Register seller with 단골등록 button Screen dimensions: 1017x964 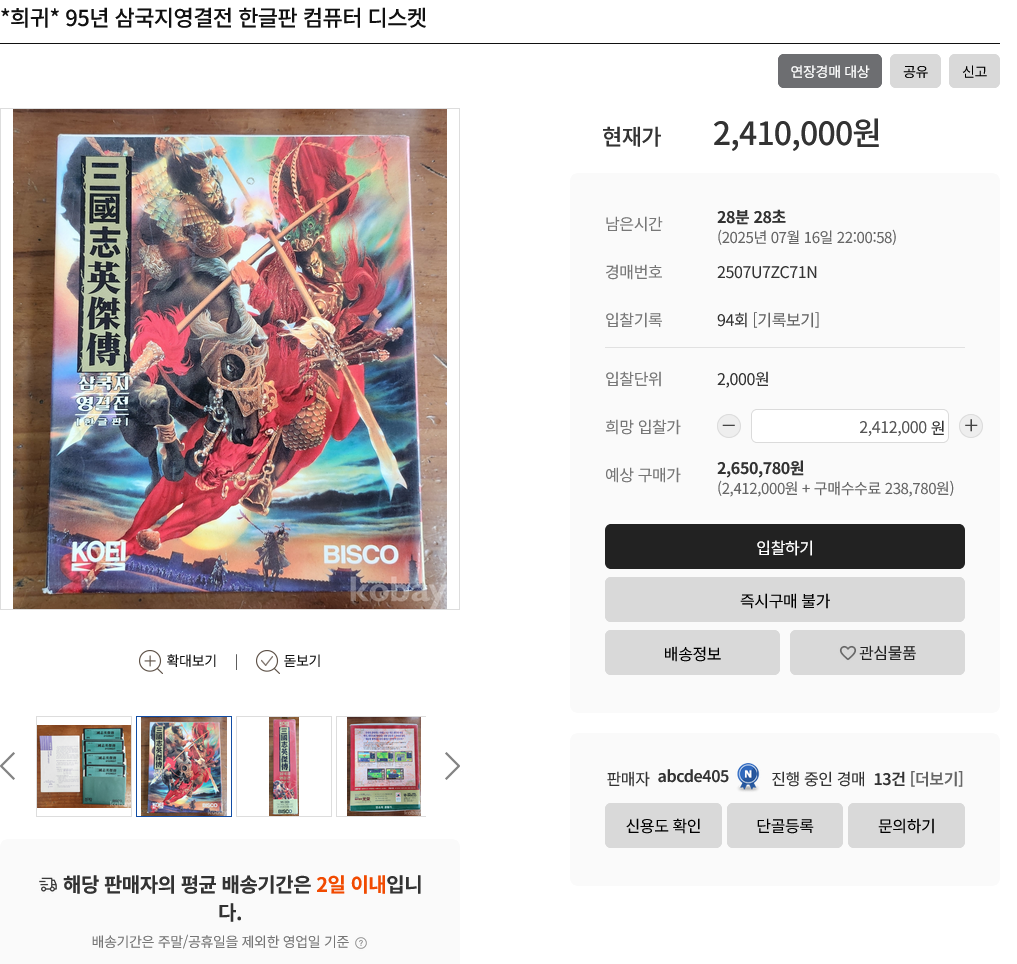click(x=785, y=825)
